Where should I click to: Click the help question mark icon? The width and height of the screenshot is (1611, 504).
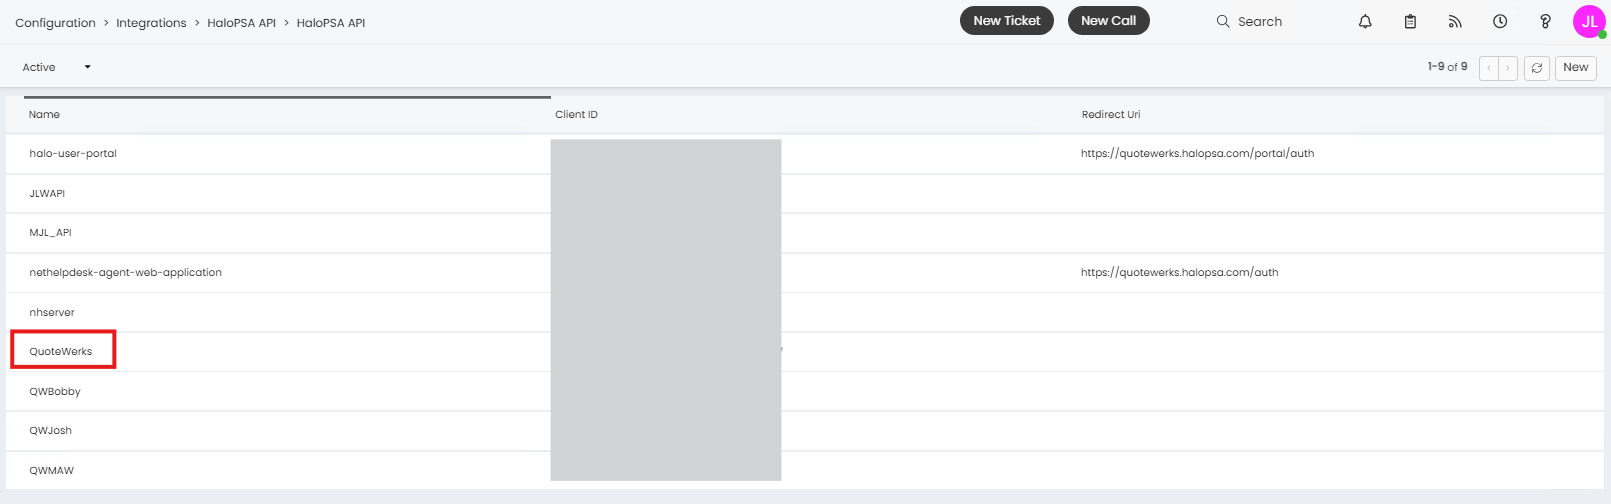[x=1545, y=21]
